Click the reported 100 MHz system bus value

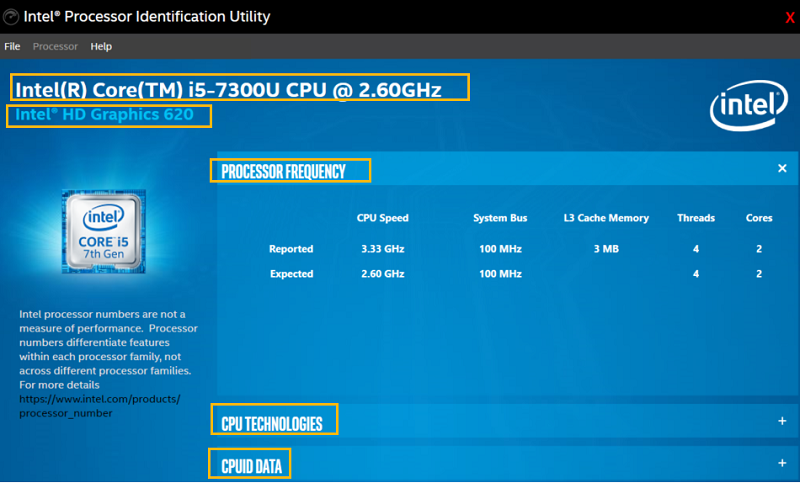point(501,249)
